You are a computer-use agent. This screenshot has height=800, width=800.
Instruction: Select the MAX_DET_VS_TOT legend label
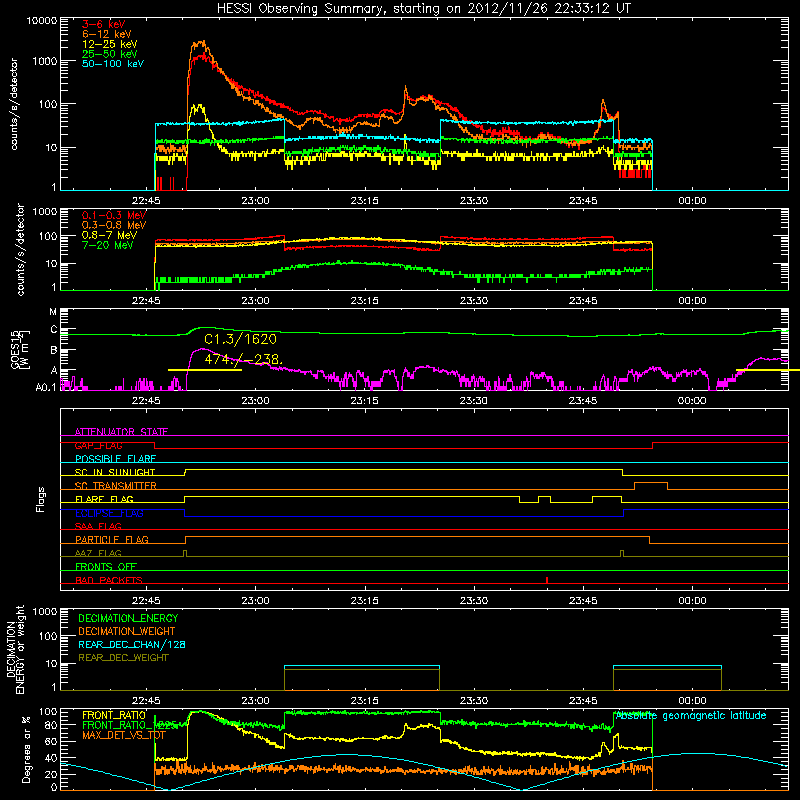(x=124, y=735)
